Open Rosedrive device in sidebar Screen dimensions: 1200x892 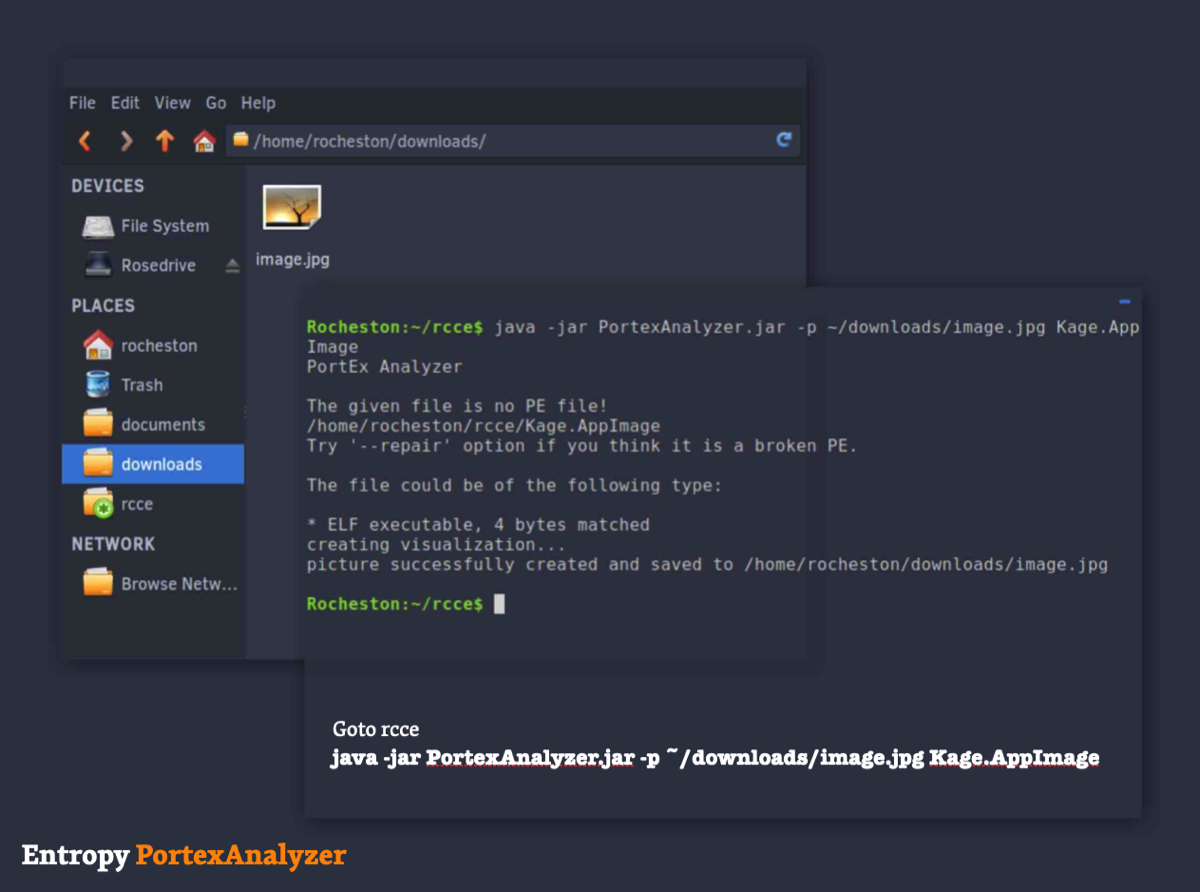[x=157, y=266]
